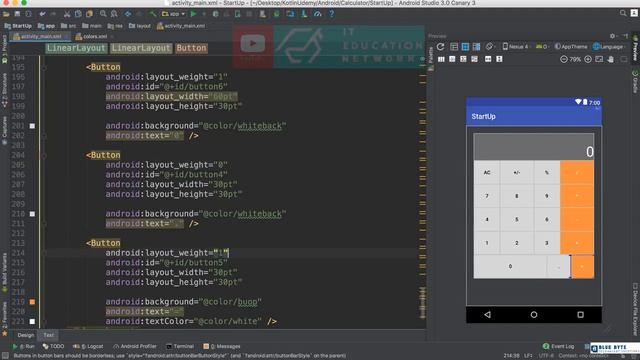Open the Terminal tool window
This screenshot has height=360, width=640.
click(180, 346)
